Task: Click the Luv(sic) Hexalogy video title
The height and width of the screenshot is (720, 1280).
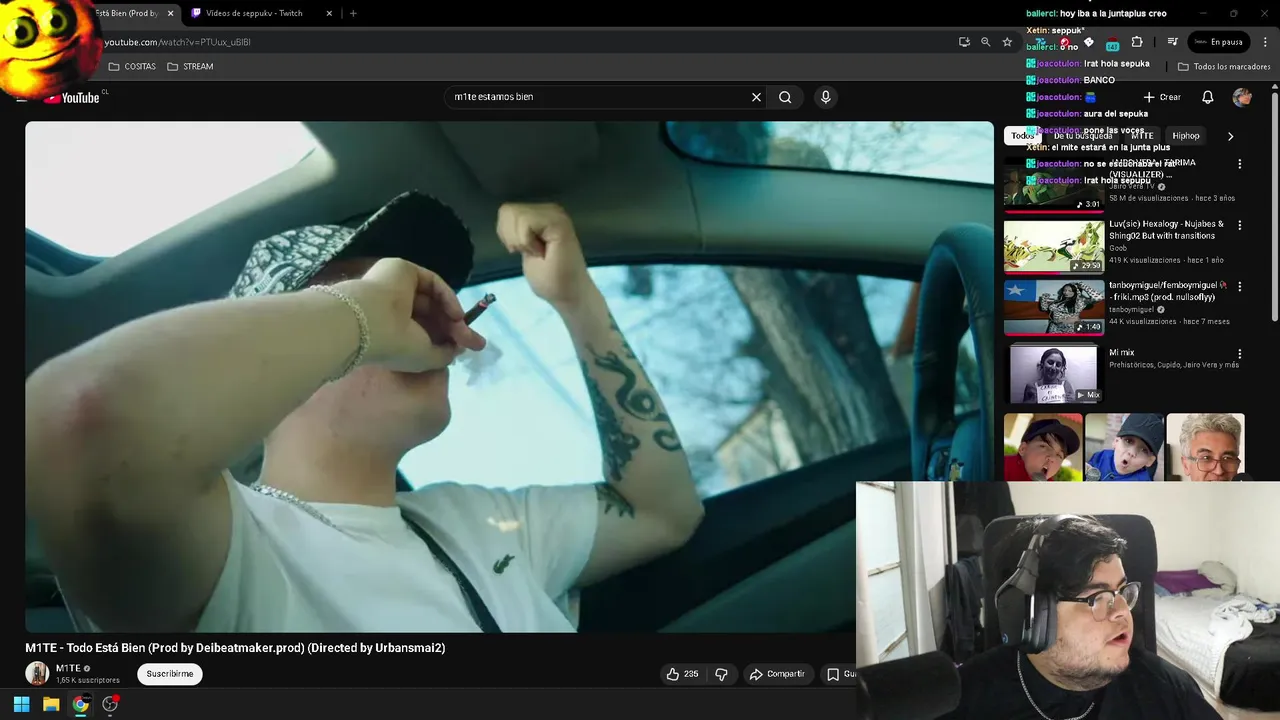Action: point(1166,230)
